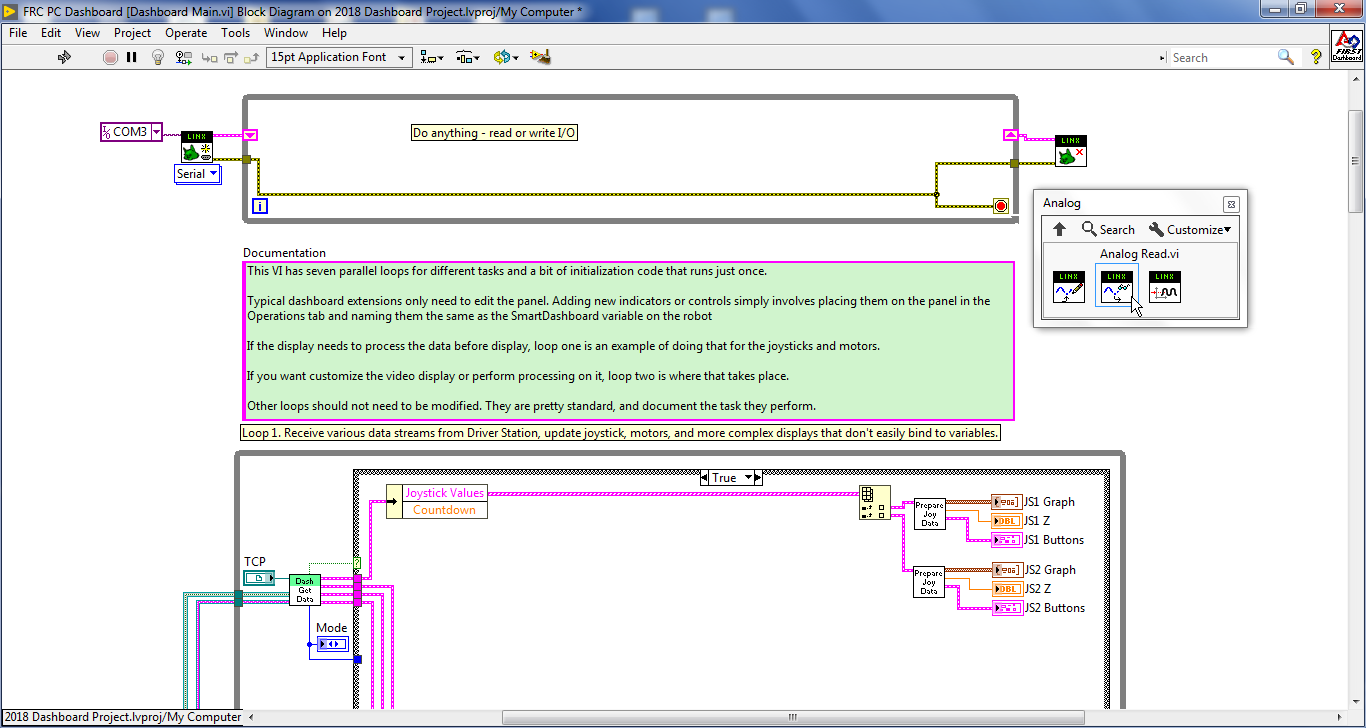Click the loop iteration terminal i
This screenshot has width=1366, height=728.
click(259, 206)
